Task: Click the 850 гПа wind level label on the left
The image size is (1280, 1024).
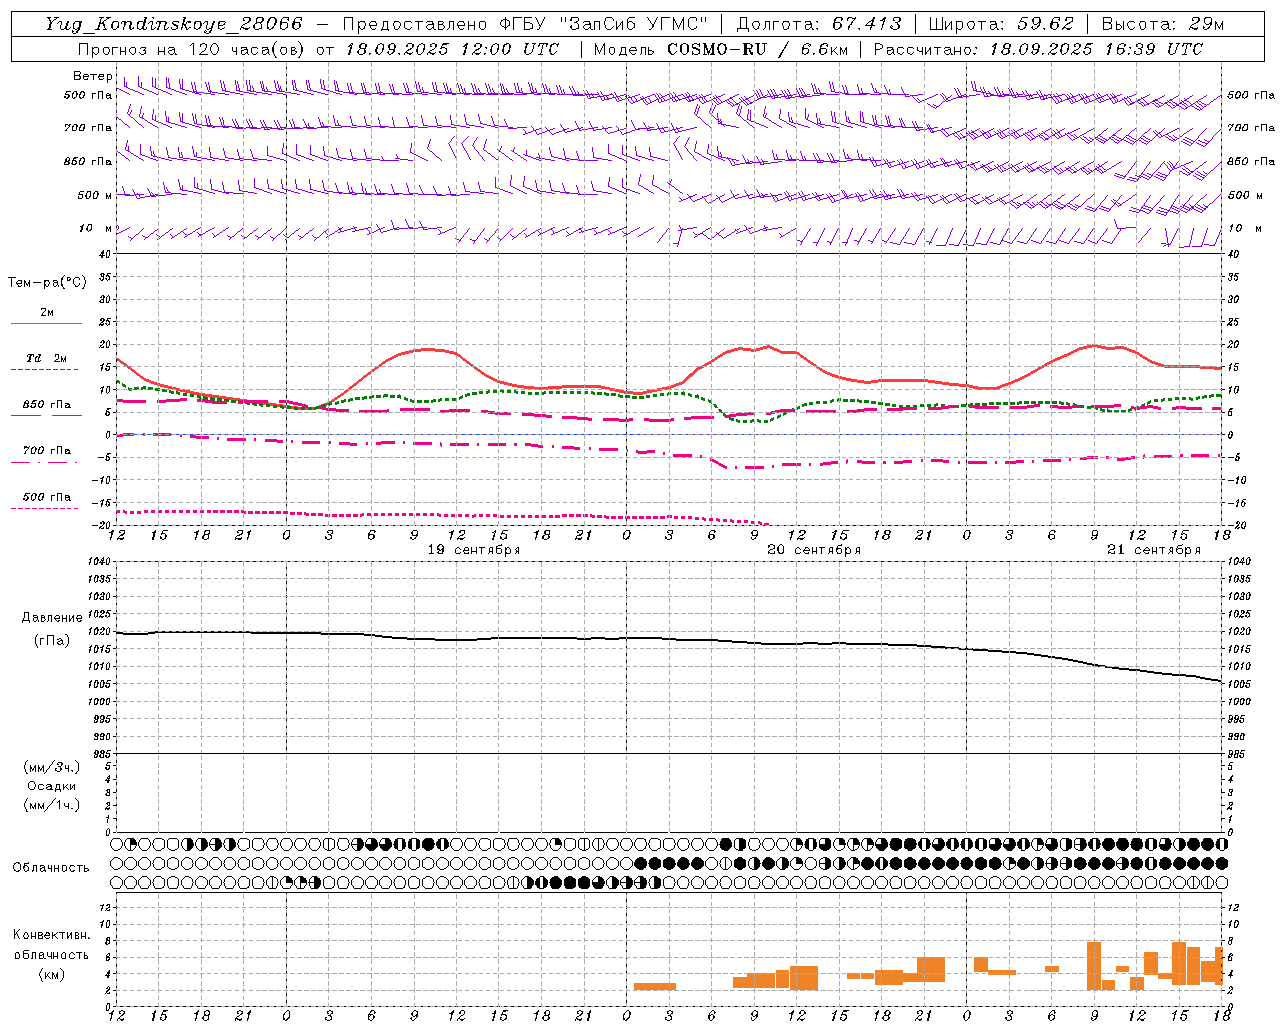Action: point(88,161)
